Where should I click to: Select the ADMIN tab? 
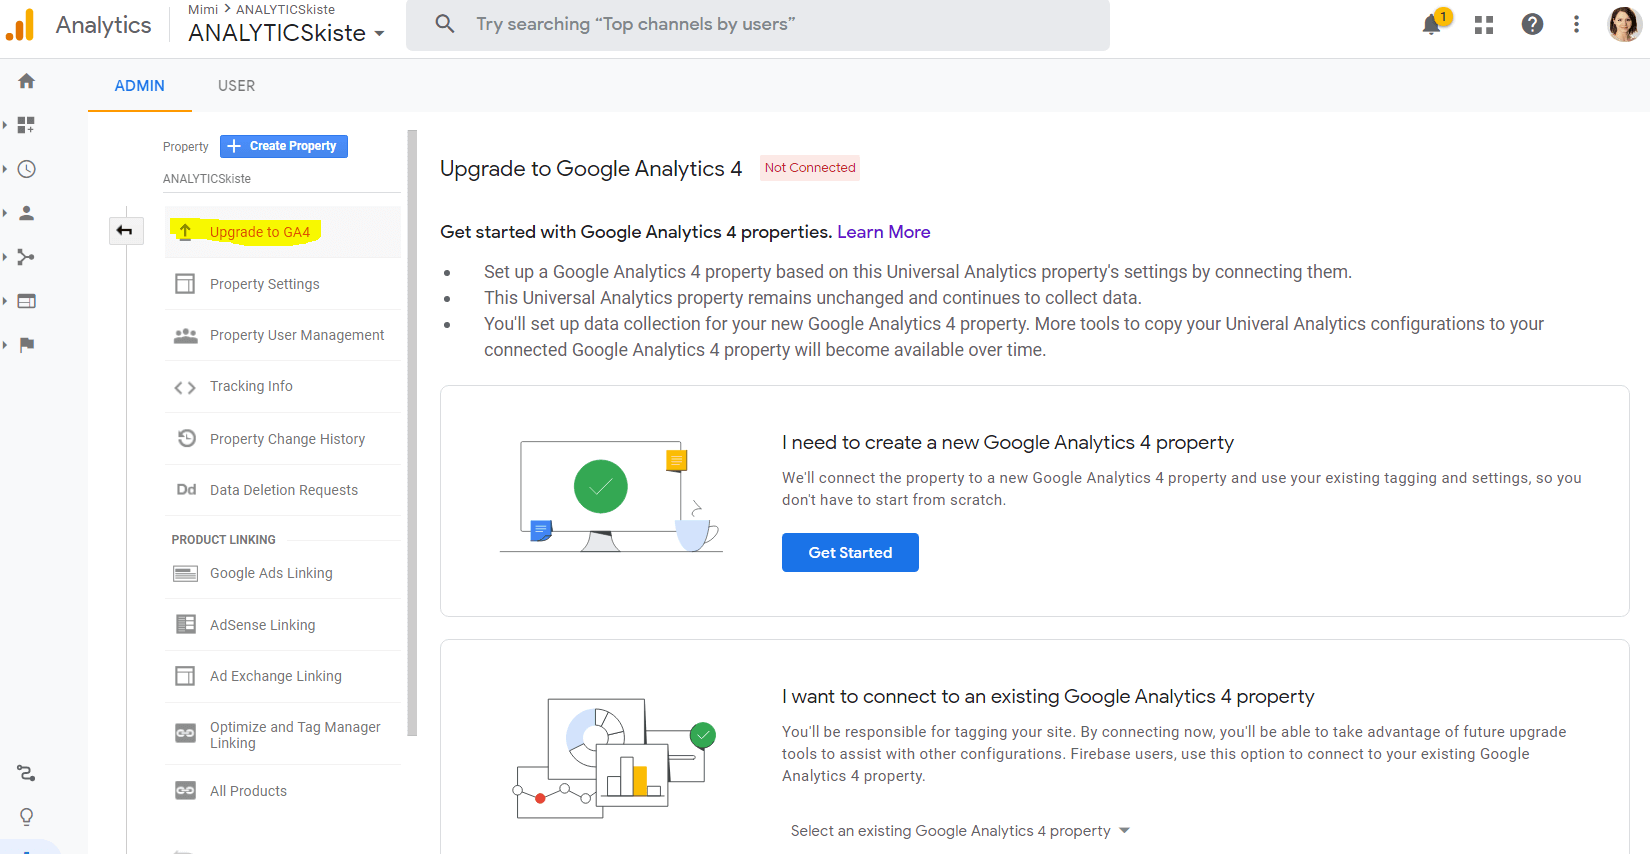139,86
